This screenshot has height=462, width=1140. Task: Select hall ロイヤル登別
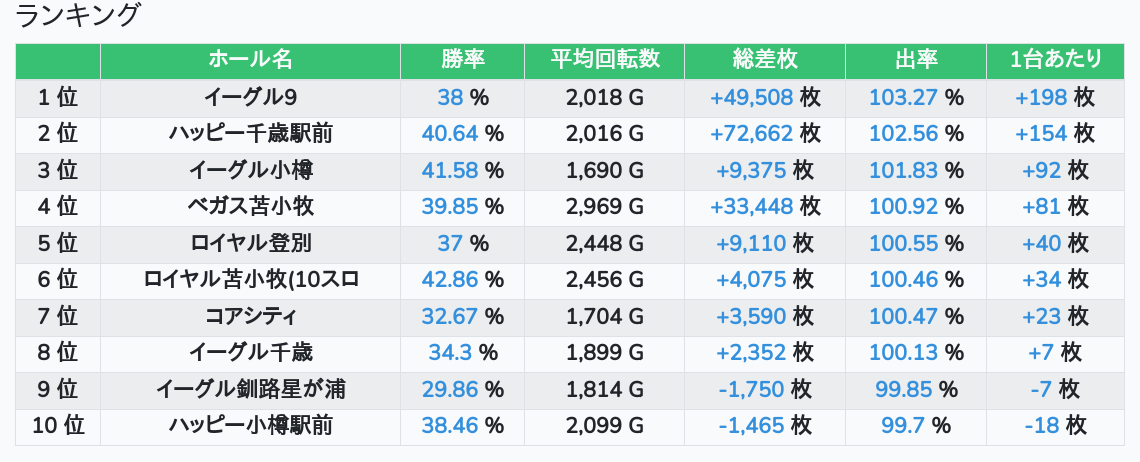pyautogui.click(x=250, y=243)
